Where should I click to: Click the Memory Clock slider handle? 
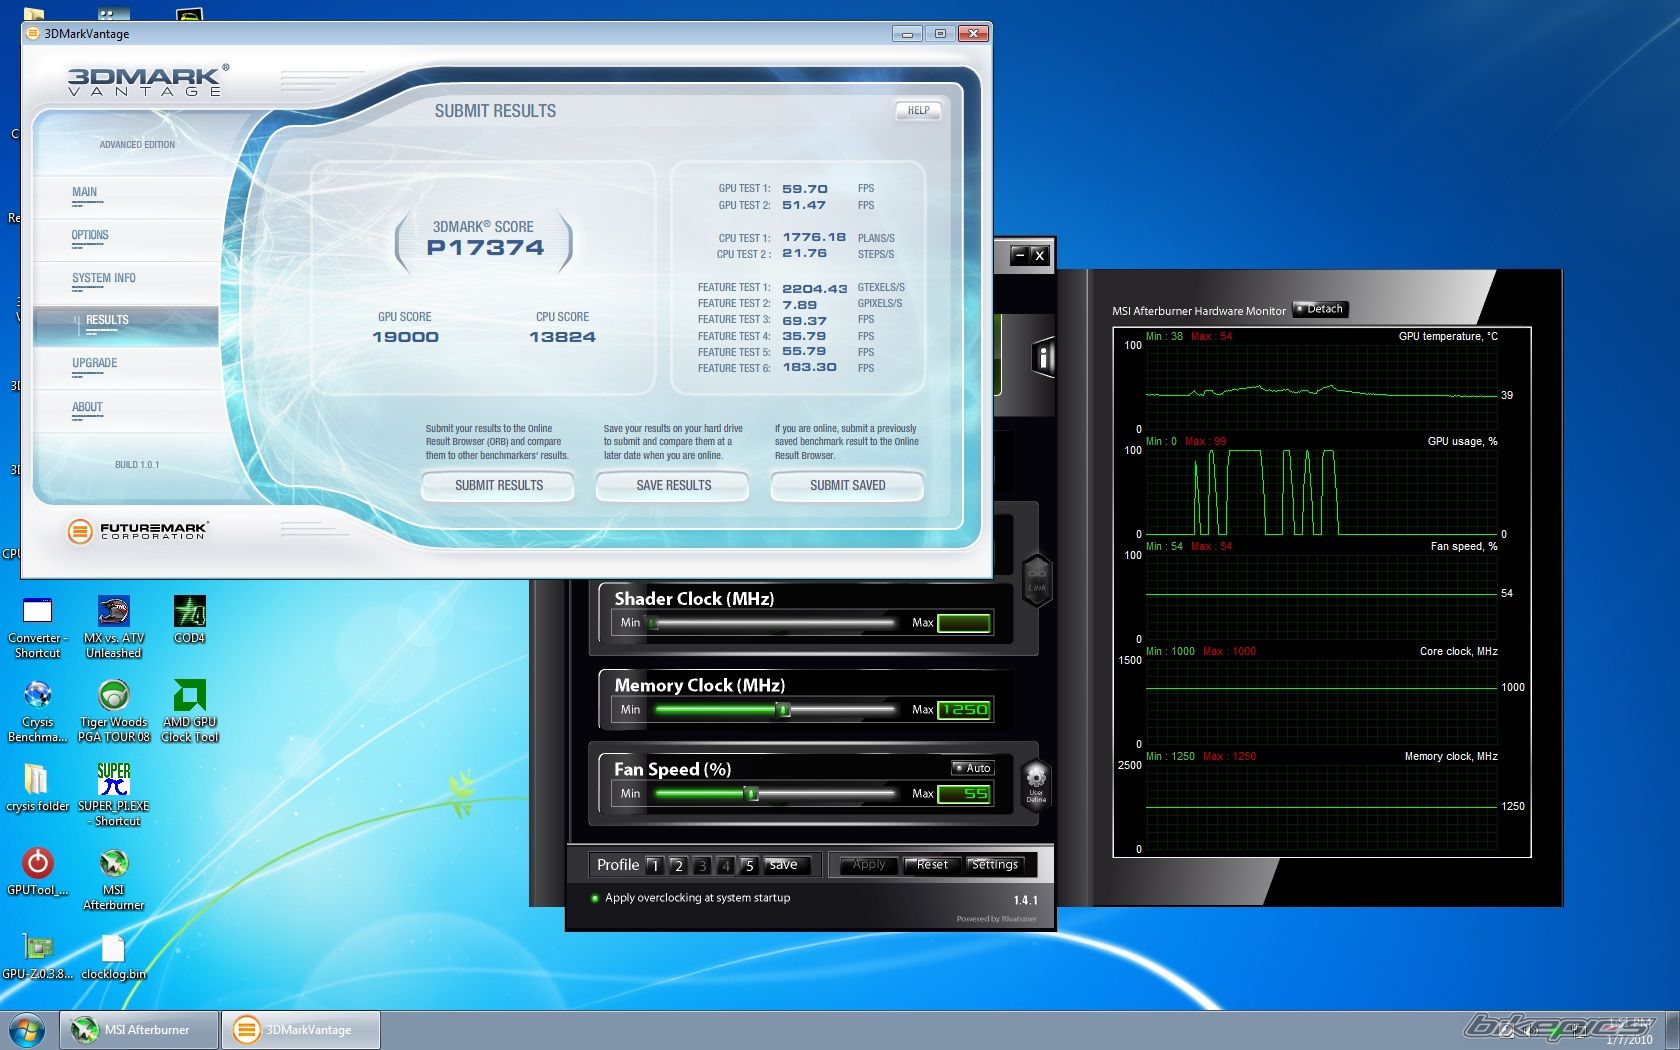[784, 710]
